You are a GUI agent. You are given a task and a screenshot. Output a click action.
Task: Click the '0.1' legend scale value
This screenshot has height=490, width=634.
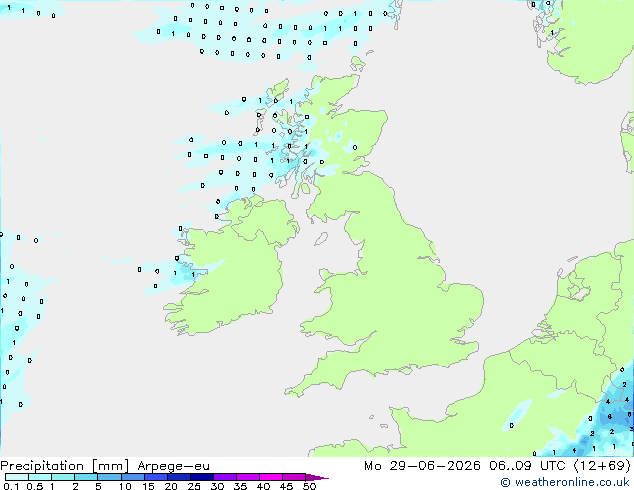coord(11,486)
